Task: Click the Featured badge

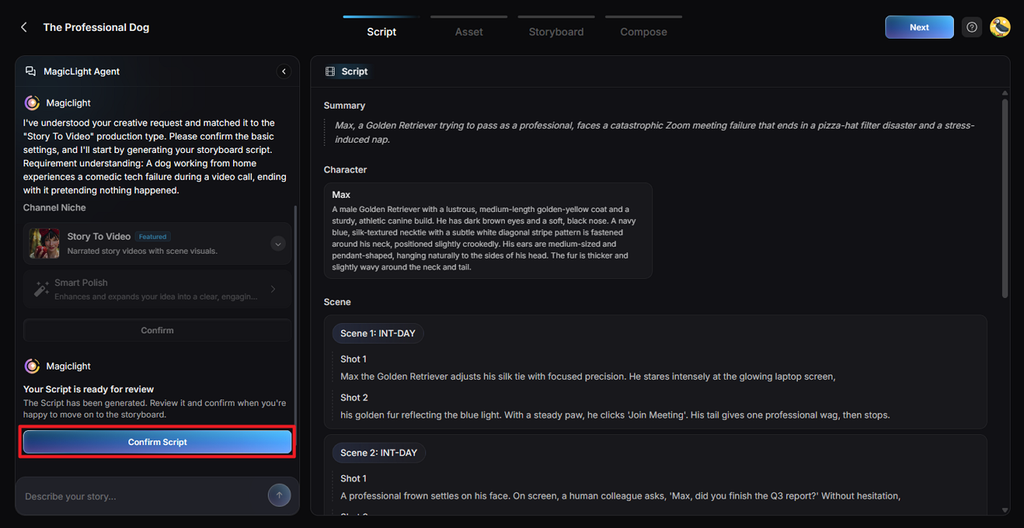Action: pos(153,237)
